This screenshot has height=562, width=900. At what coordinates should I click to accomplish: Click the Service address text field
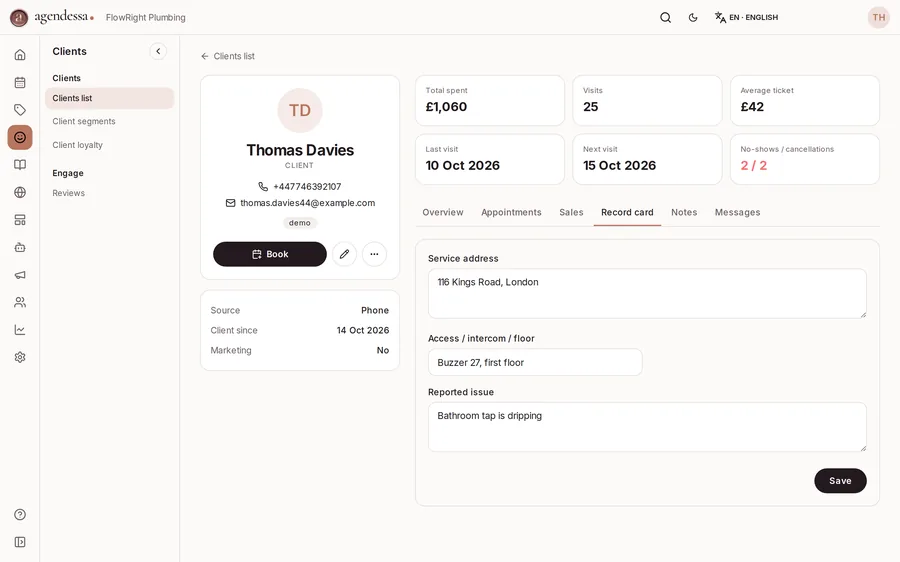click(647, 293)
